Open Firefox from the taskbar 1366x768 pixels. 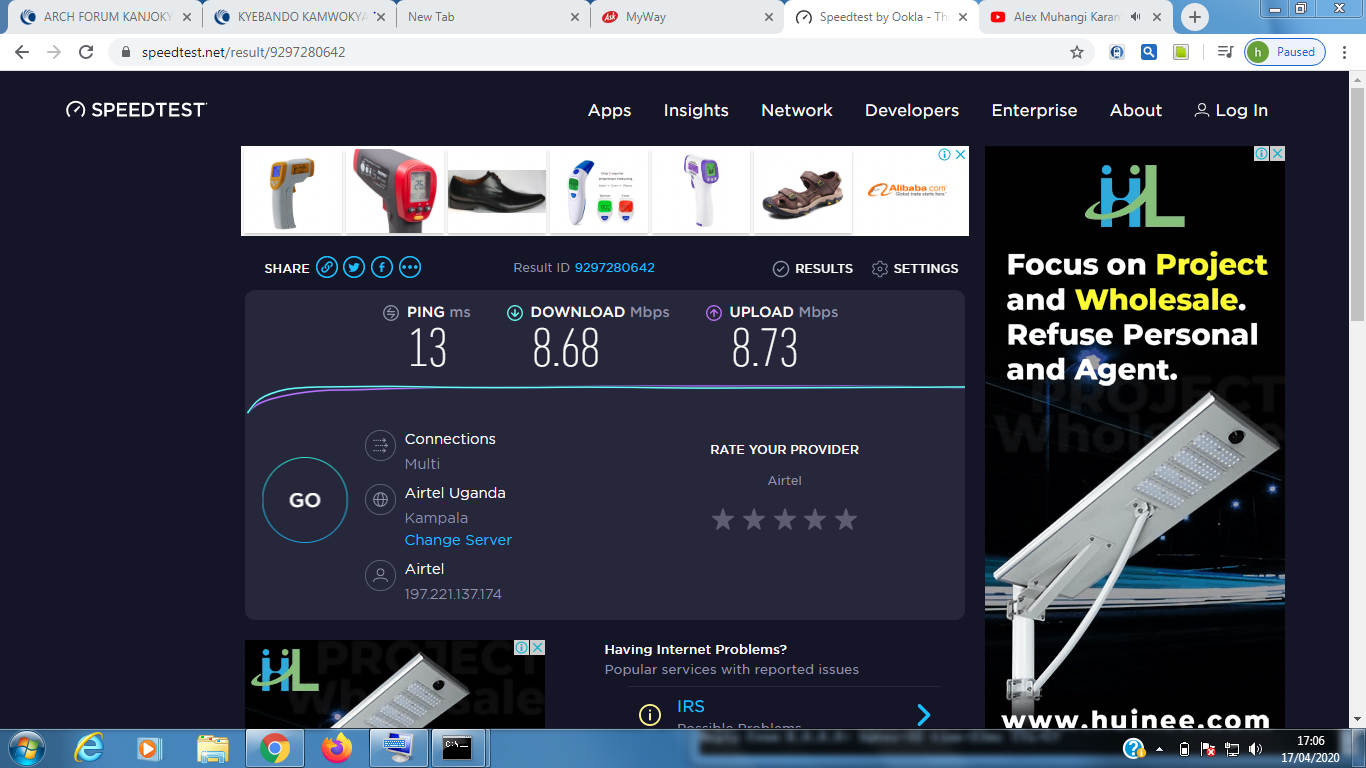pos(337,747)
